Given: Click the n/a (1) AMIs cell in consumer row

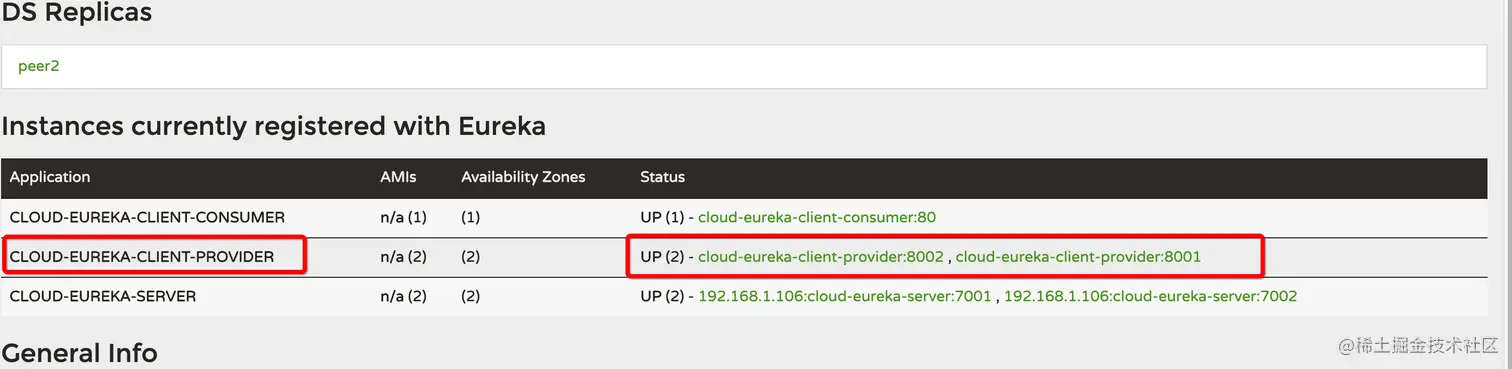Looking at the screenshot, I should tap(403, 217).
